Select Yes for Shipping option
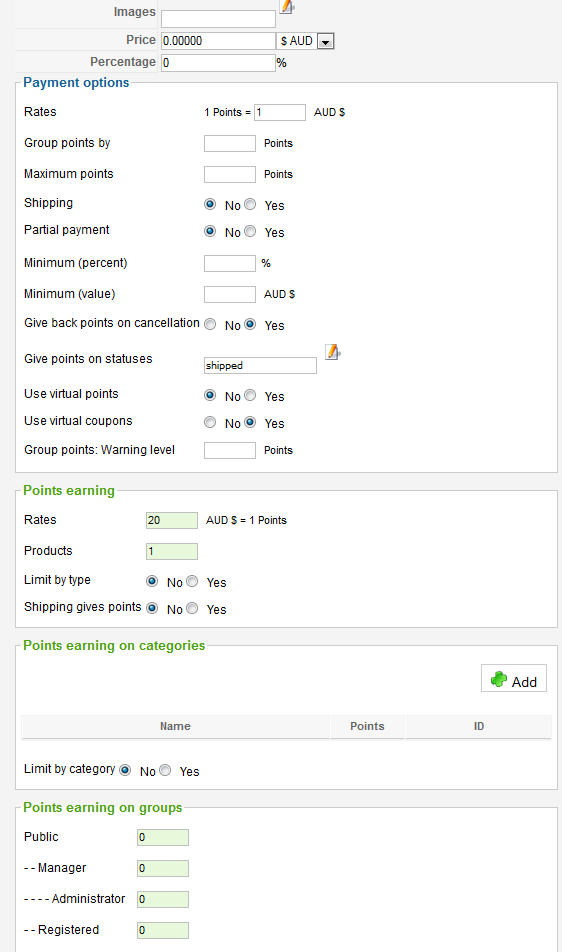The image size is (562, 952). coord(250,205)
